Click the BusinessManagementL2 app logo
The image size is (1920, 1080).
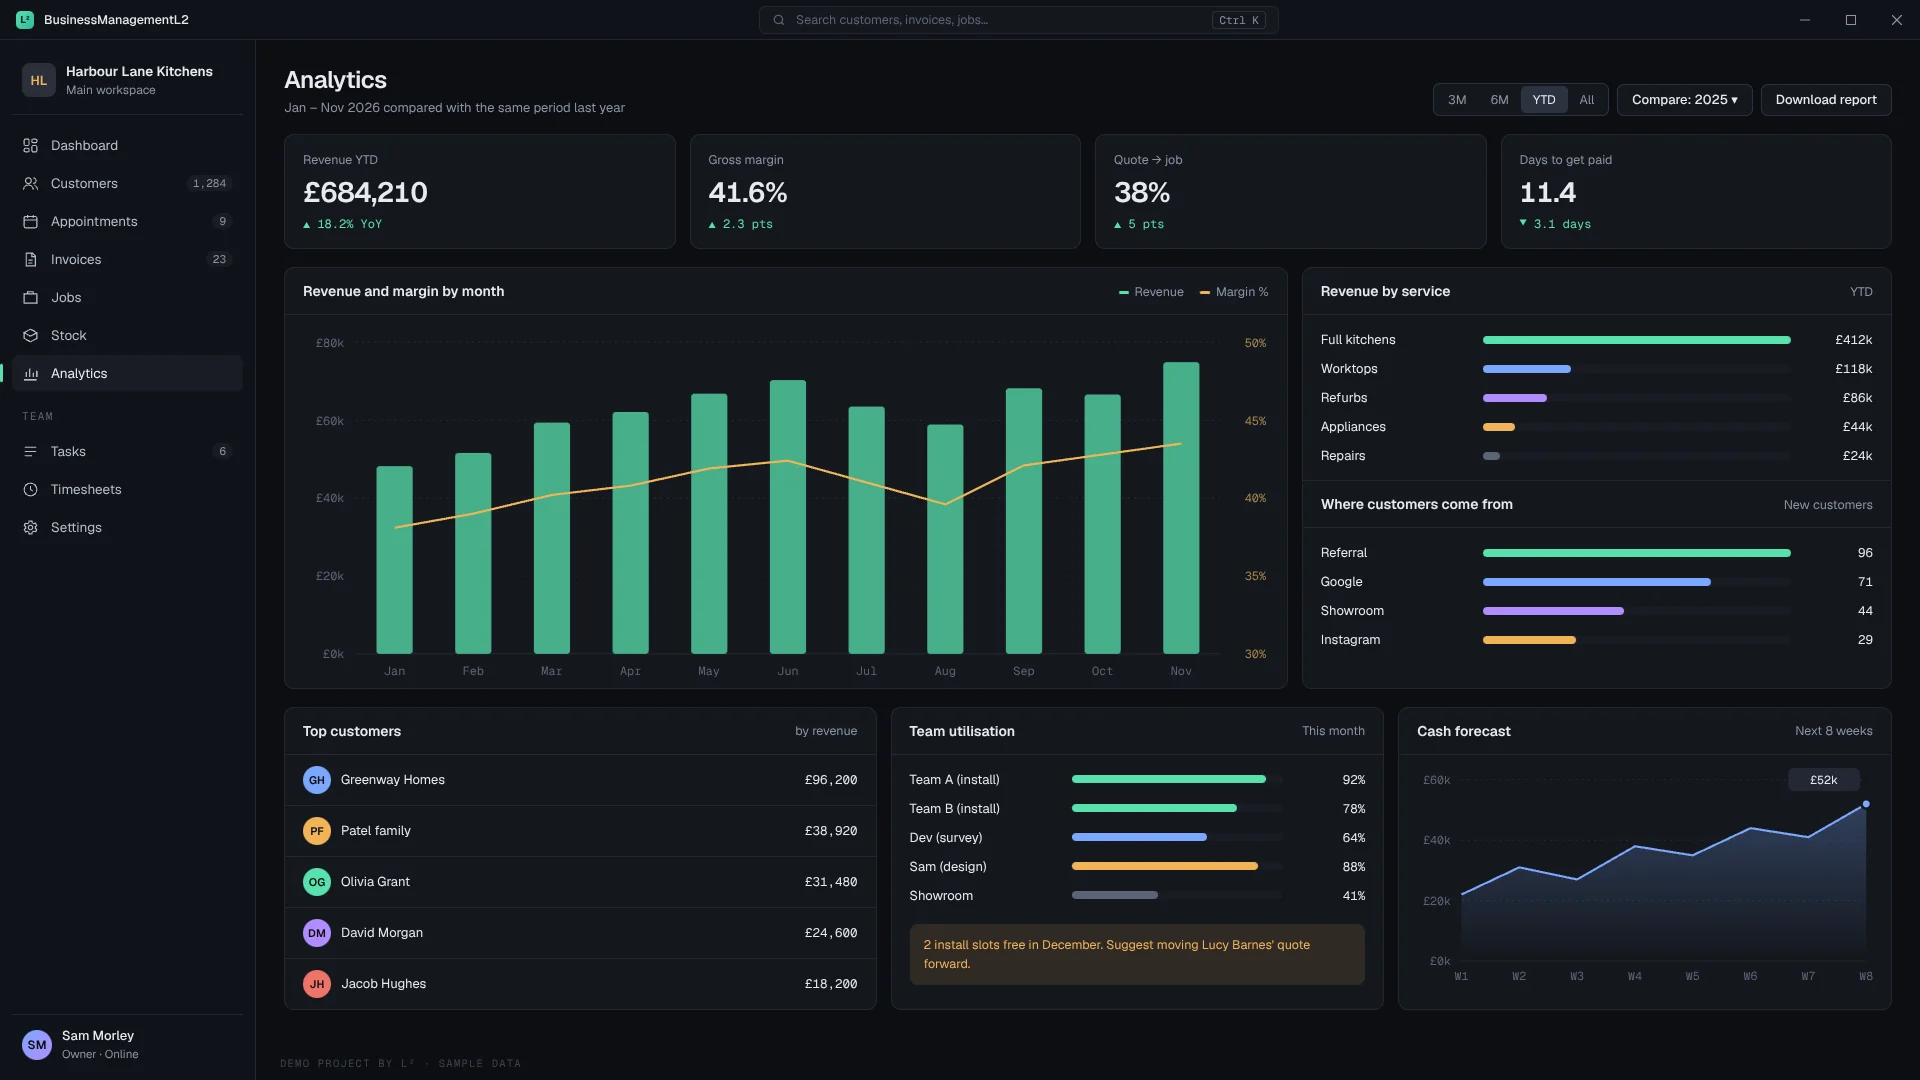(25, 20)
